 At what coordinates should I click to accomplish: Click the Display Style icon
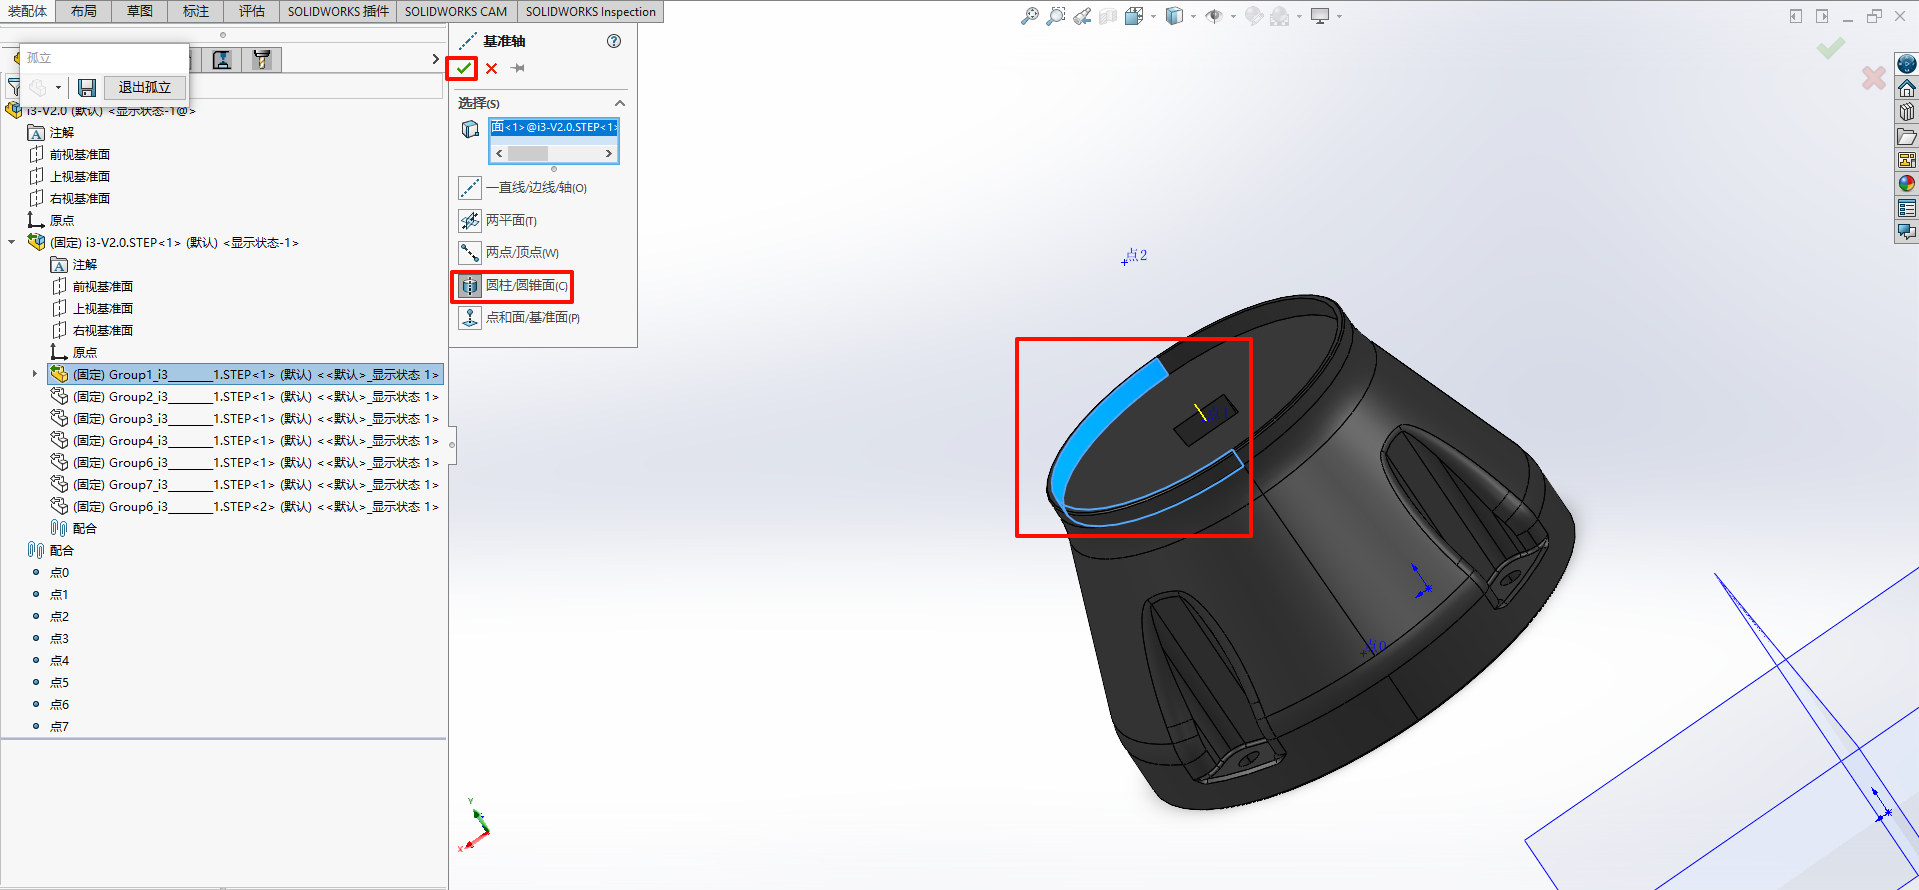[x=1174, y=16]
